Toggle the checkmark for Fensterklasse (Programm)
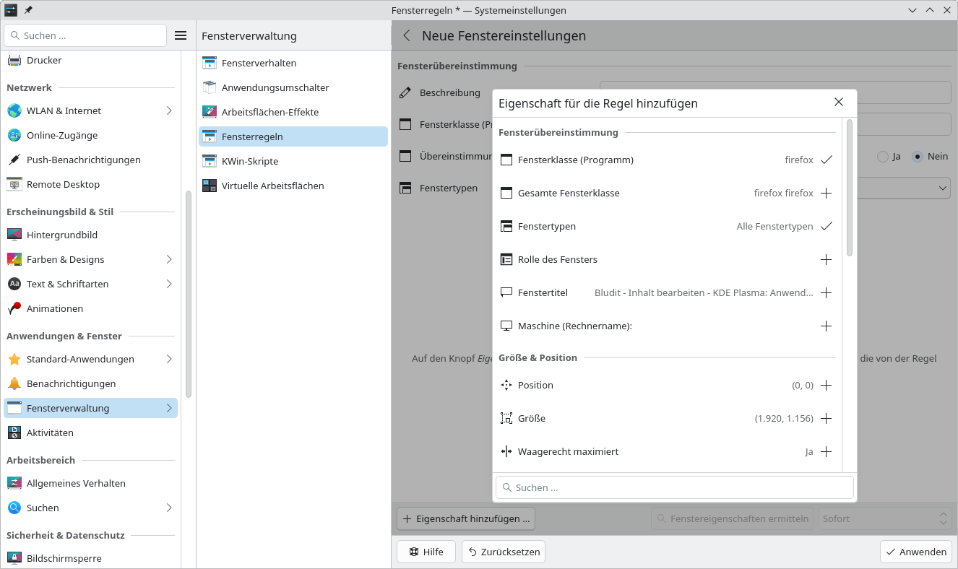 coord(826,160)
